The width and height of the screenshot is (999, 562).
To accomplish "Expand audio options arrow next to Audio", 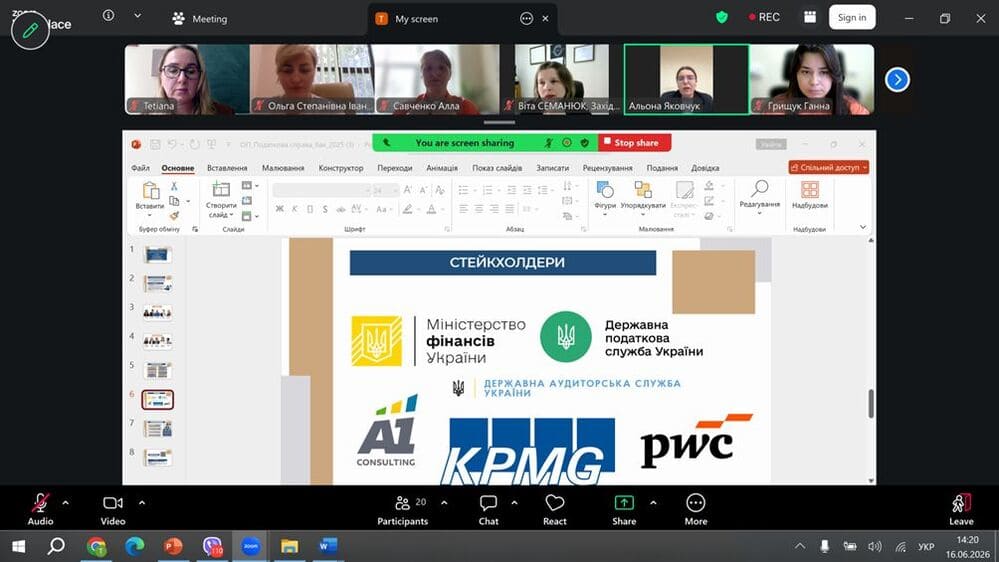I will pos(66,503).
